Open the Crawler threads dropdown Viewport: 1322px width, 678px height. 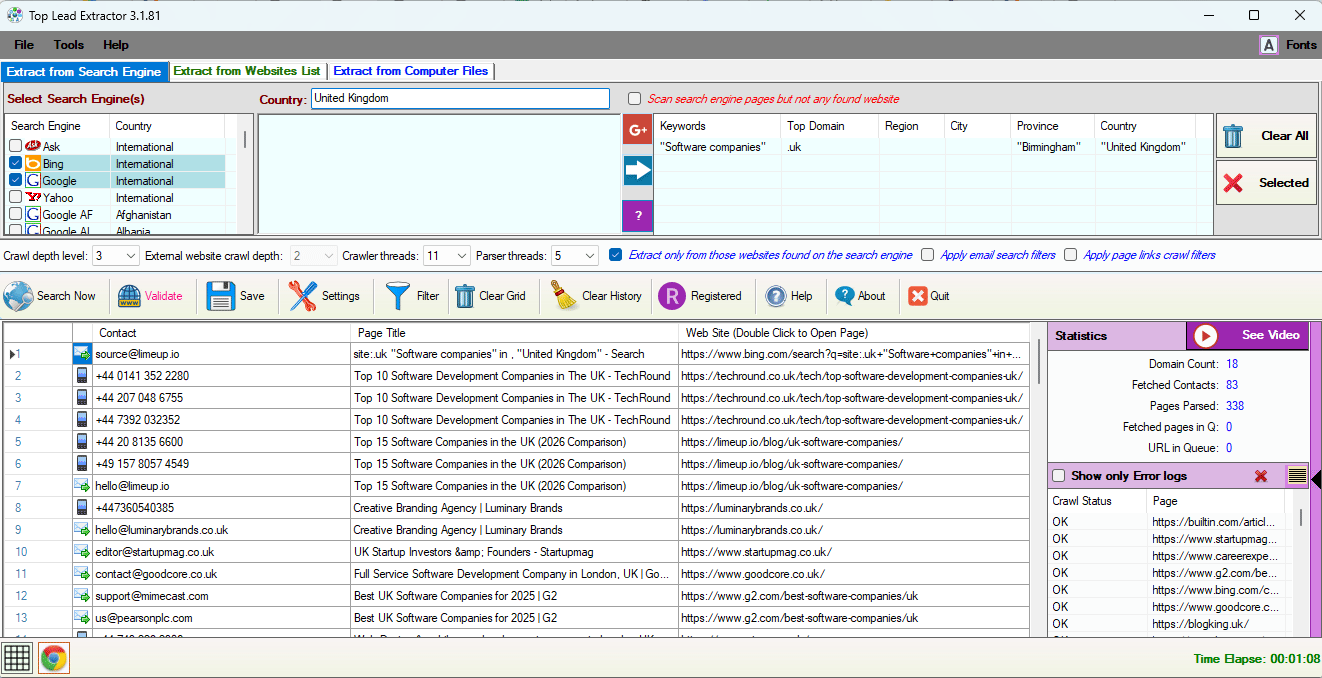[461, 256]
